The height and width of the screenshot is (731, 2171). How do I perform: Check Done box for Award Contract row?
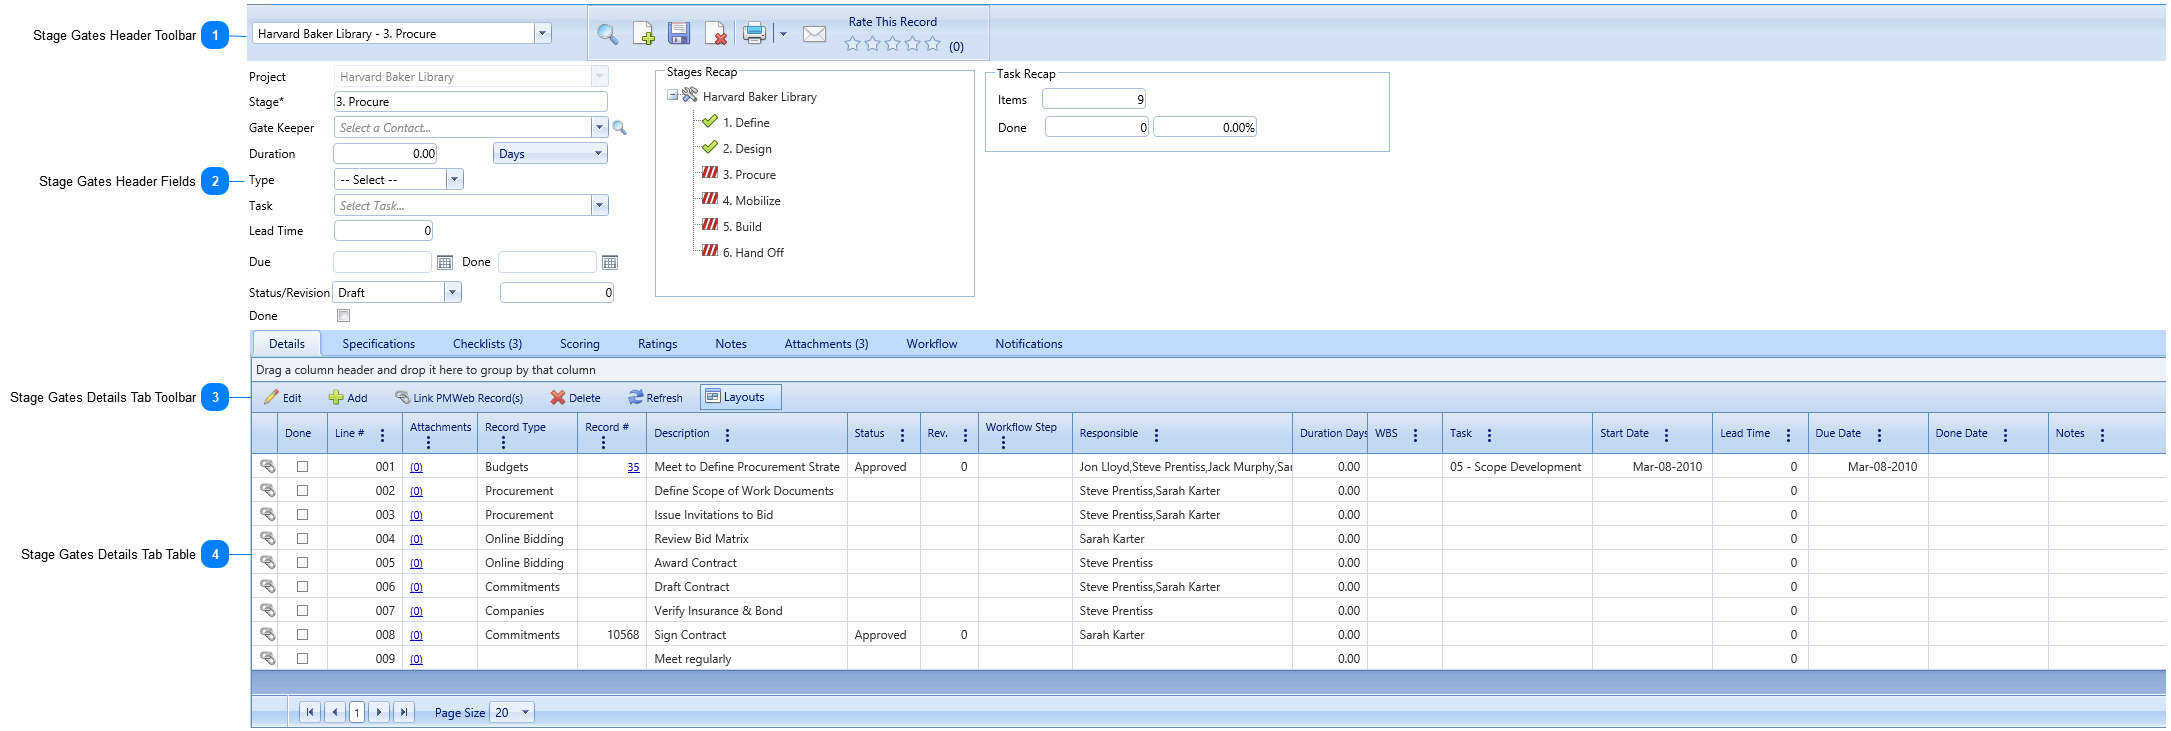click(303, 563)
